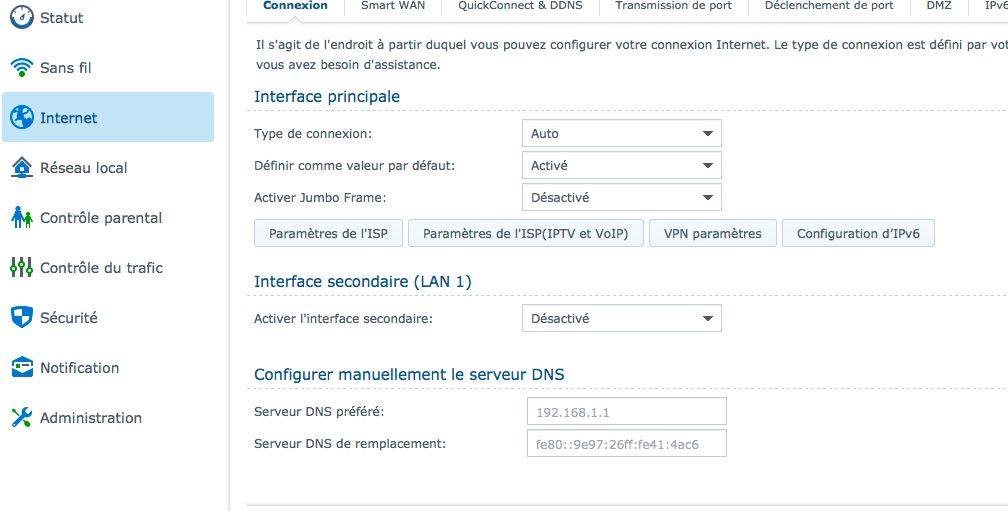
Task: Click the Paramètres de l'ISP button
Action: pyautogui.click(x=329, y=234)
